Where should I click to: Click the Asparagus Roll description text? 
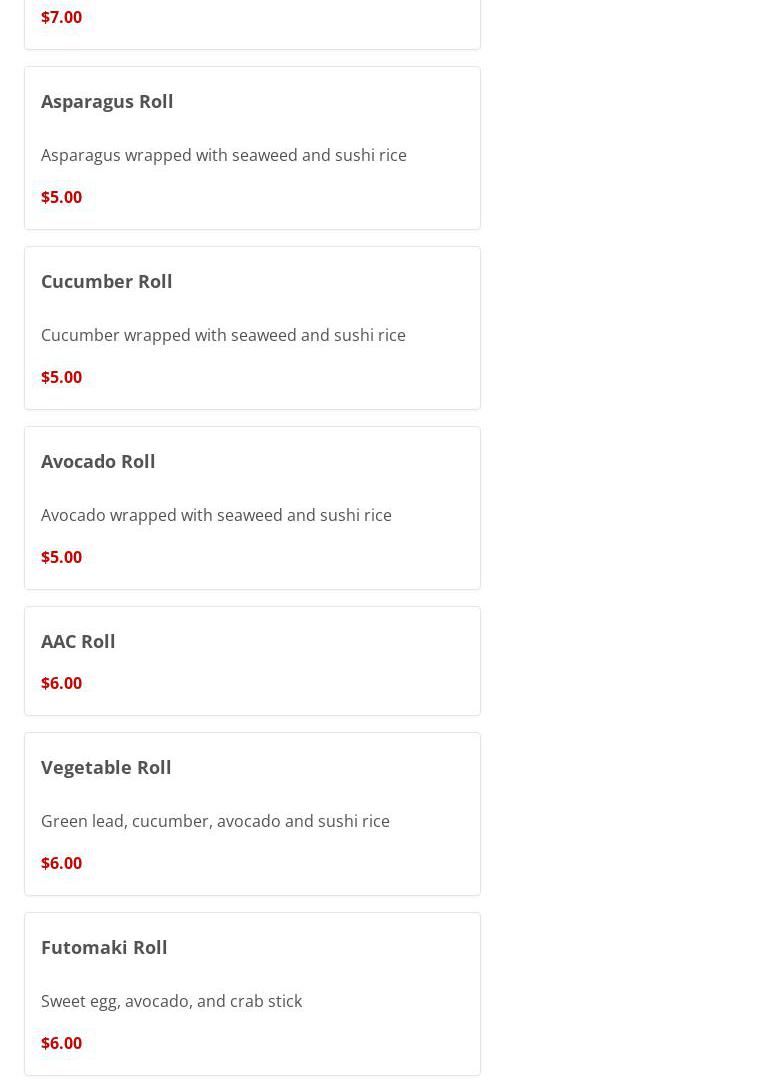223,155
